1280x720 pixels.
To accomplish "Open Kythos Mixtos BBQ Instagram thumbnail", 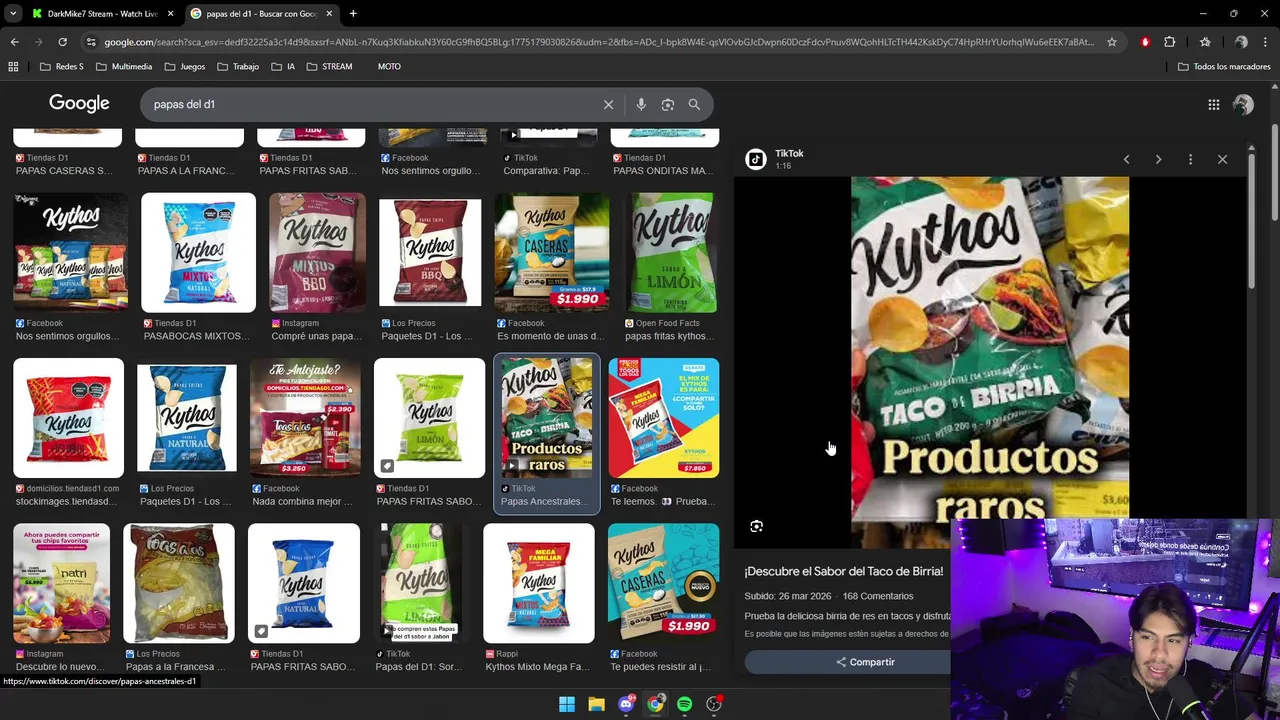I will [317, 253].
